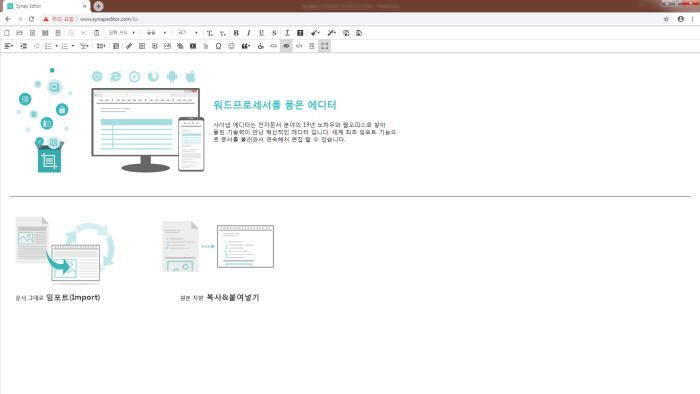The width and height of the screenshot is (700, 394).
Task: Open the font size dropdown
Action: coord(188,33)
